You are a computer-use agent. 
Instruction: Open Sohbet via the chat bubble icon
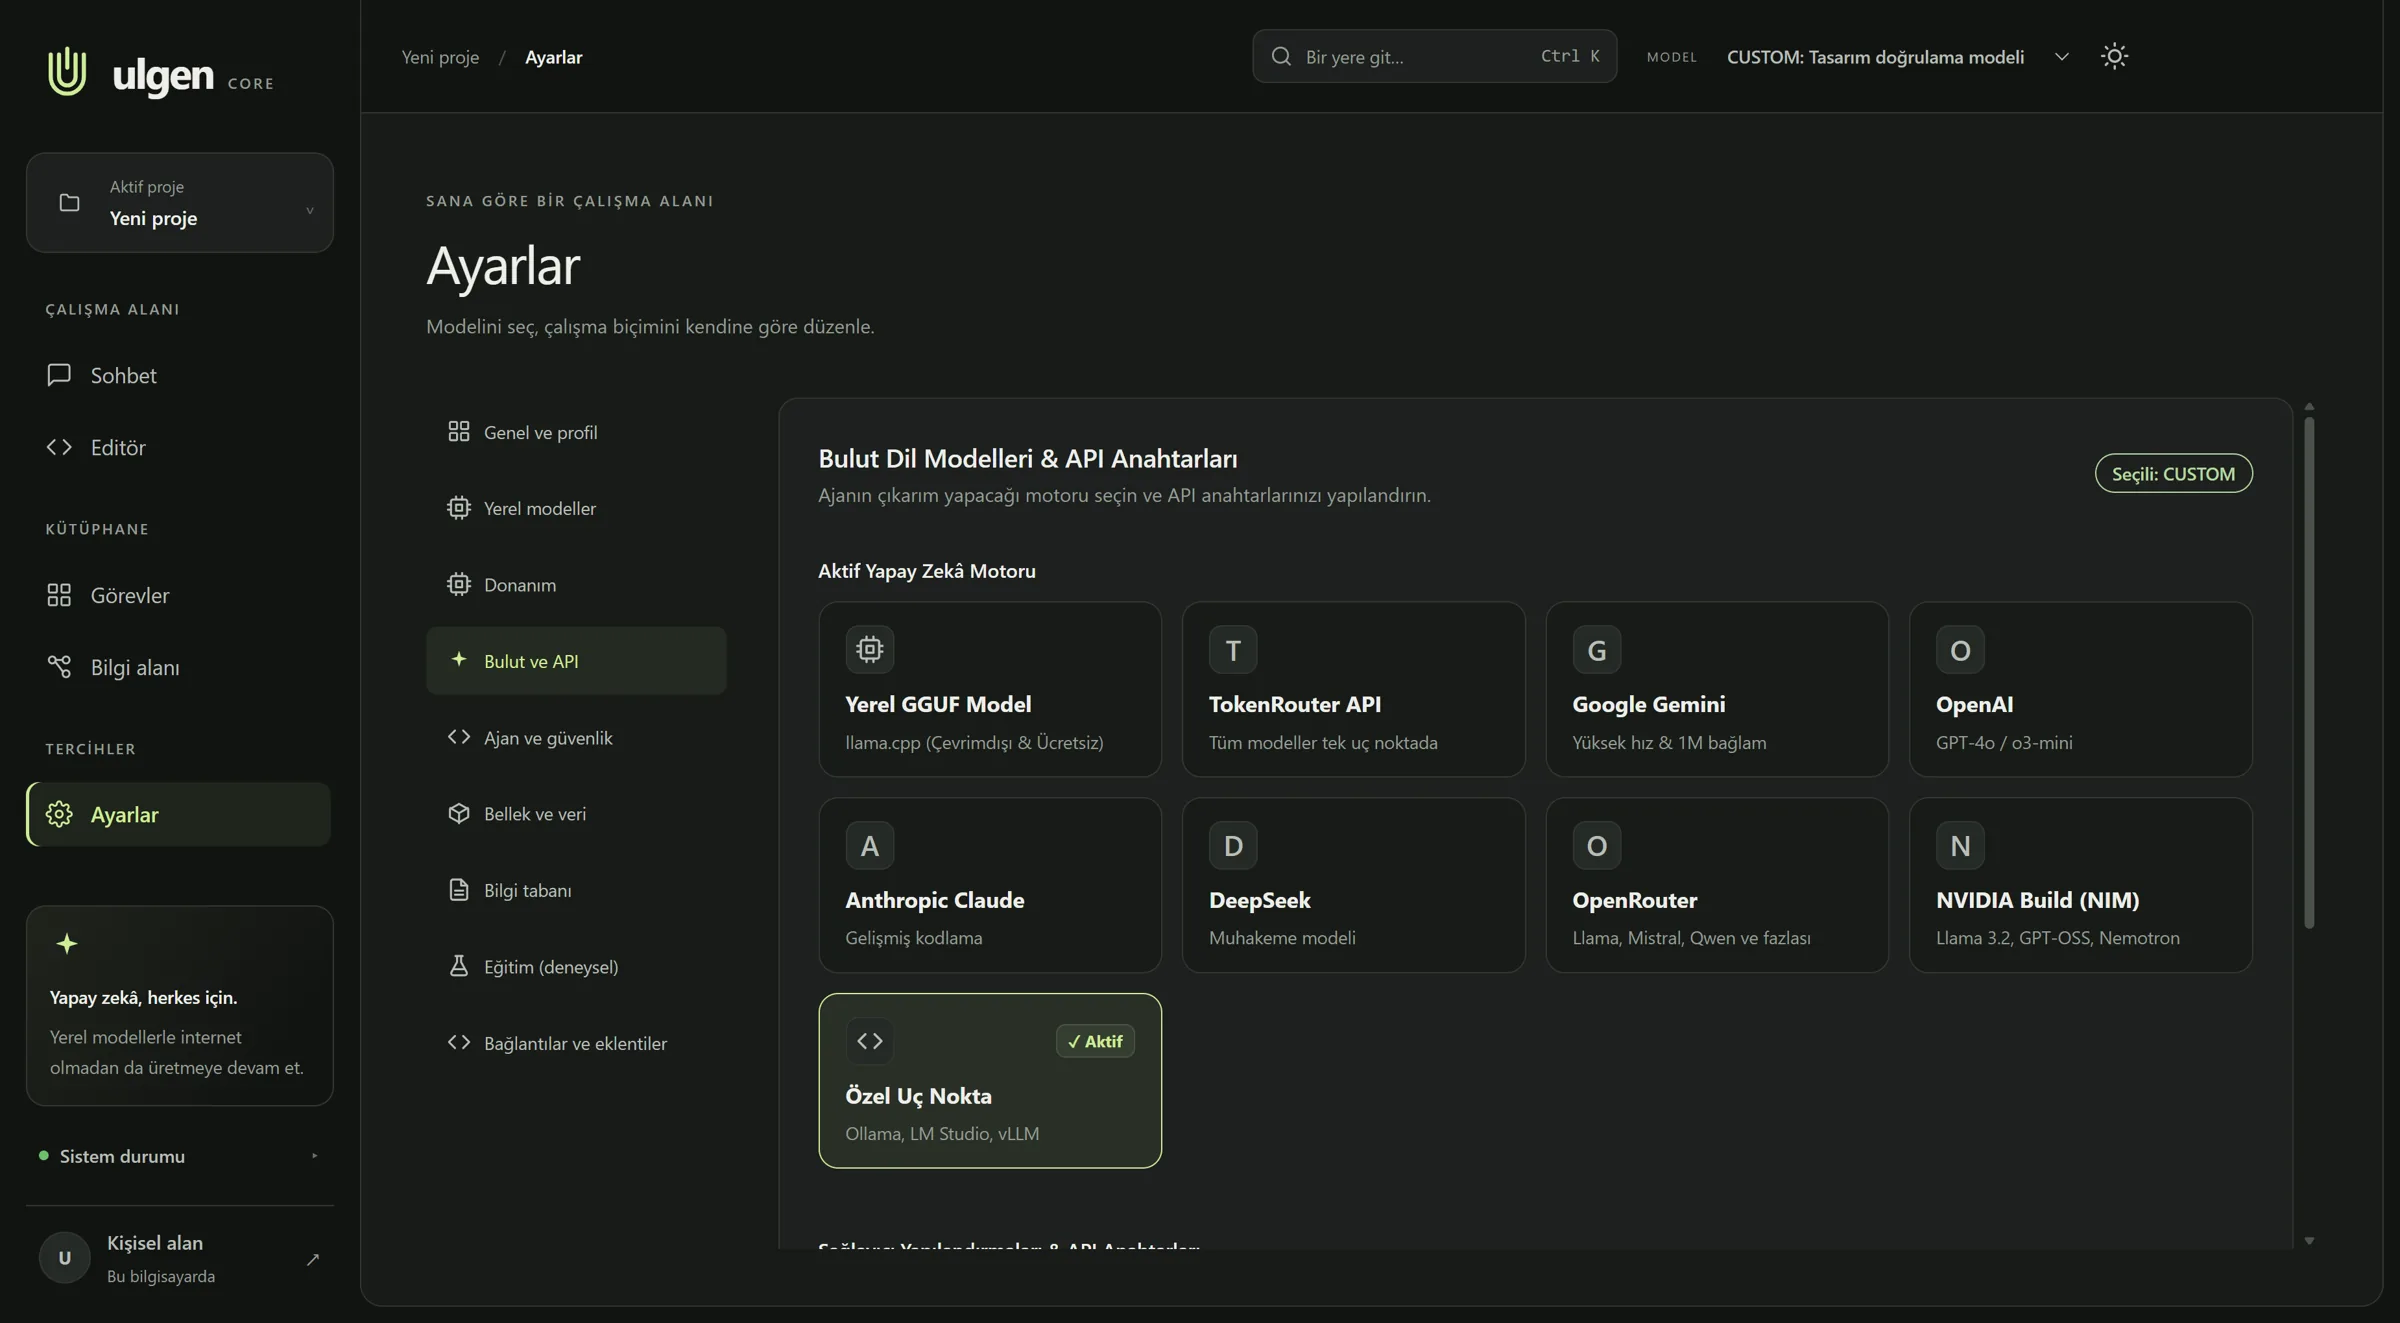click(59, 375)
